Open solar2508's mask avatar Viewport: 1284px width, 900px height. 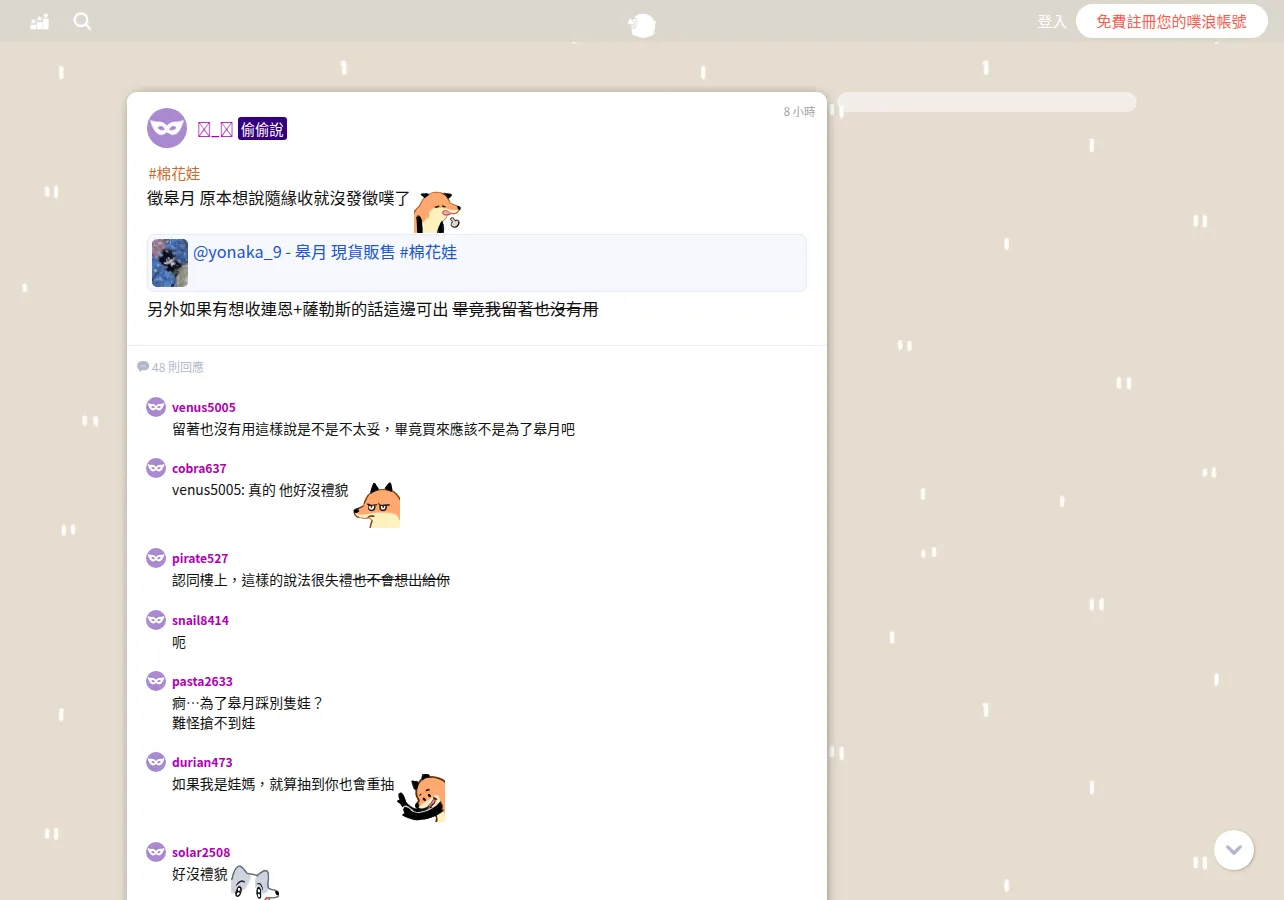pyautogui.click(x=156, y=852)
